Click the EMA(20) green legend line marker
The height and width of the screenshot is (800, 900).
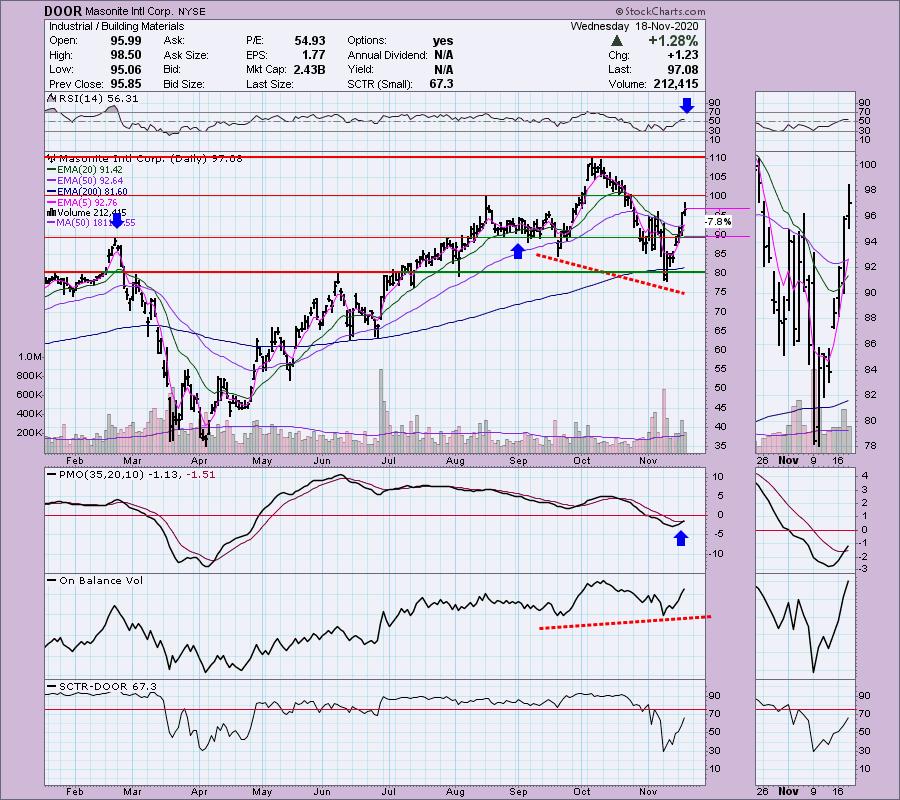pyautogui.click(x=52, y=170)
